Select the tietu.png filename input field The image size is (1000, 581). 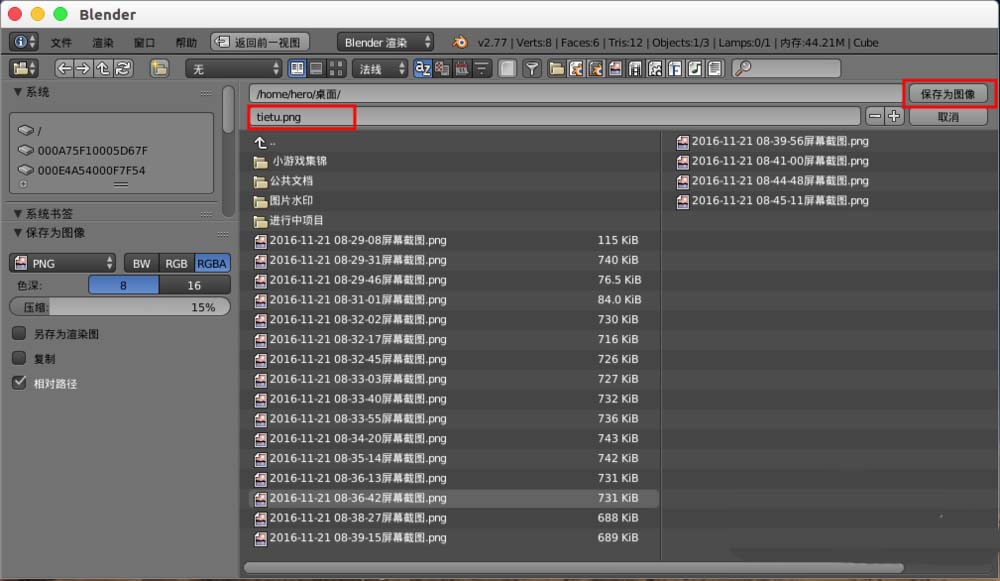point(300,115)
